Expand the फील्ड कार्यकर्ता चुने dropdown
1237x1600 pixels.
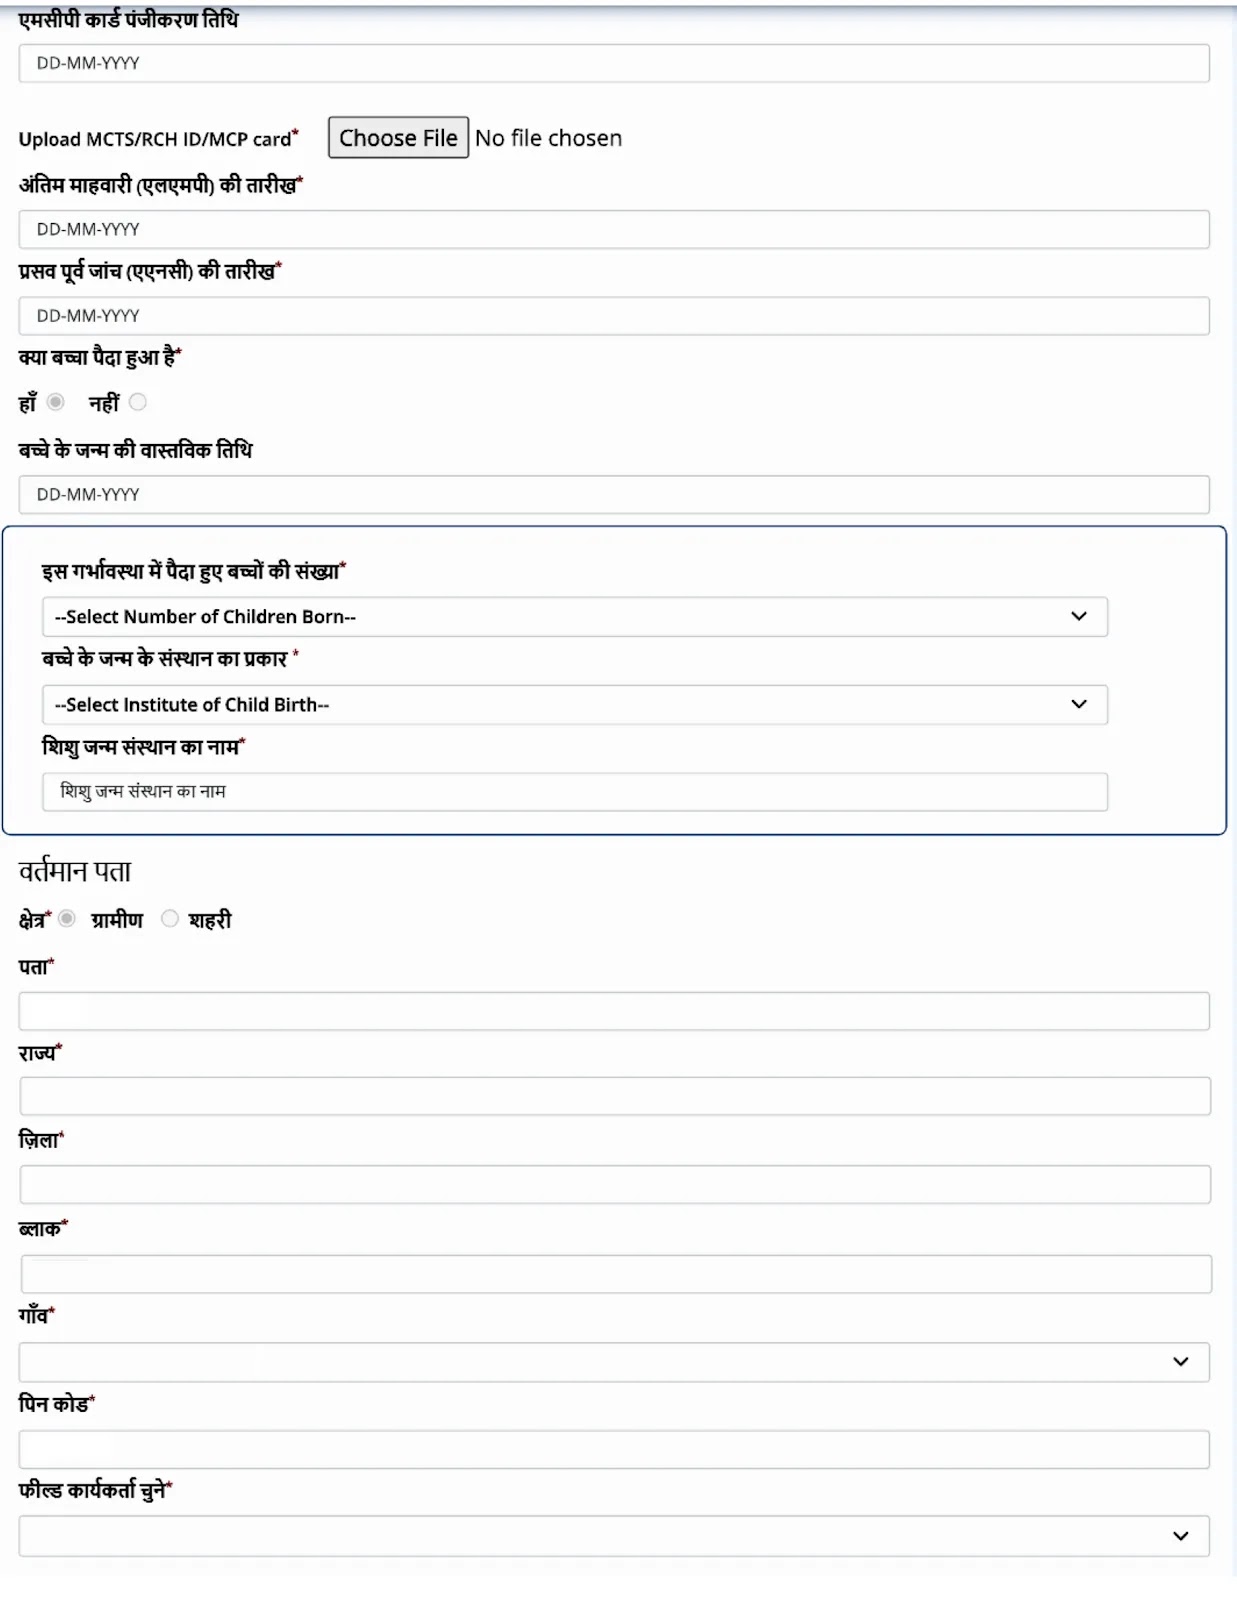click(x=614, y=1536)
